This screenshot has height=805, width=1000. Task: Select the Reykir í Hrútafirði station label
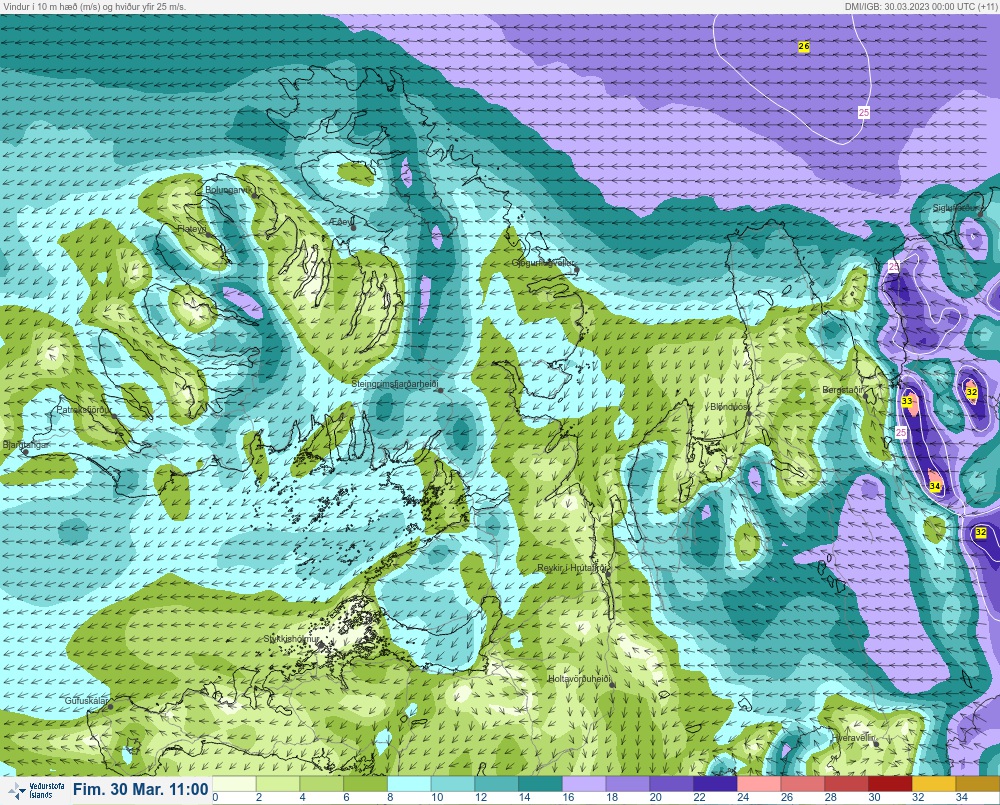pos(573,568)
